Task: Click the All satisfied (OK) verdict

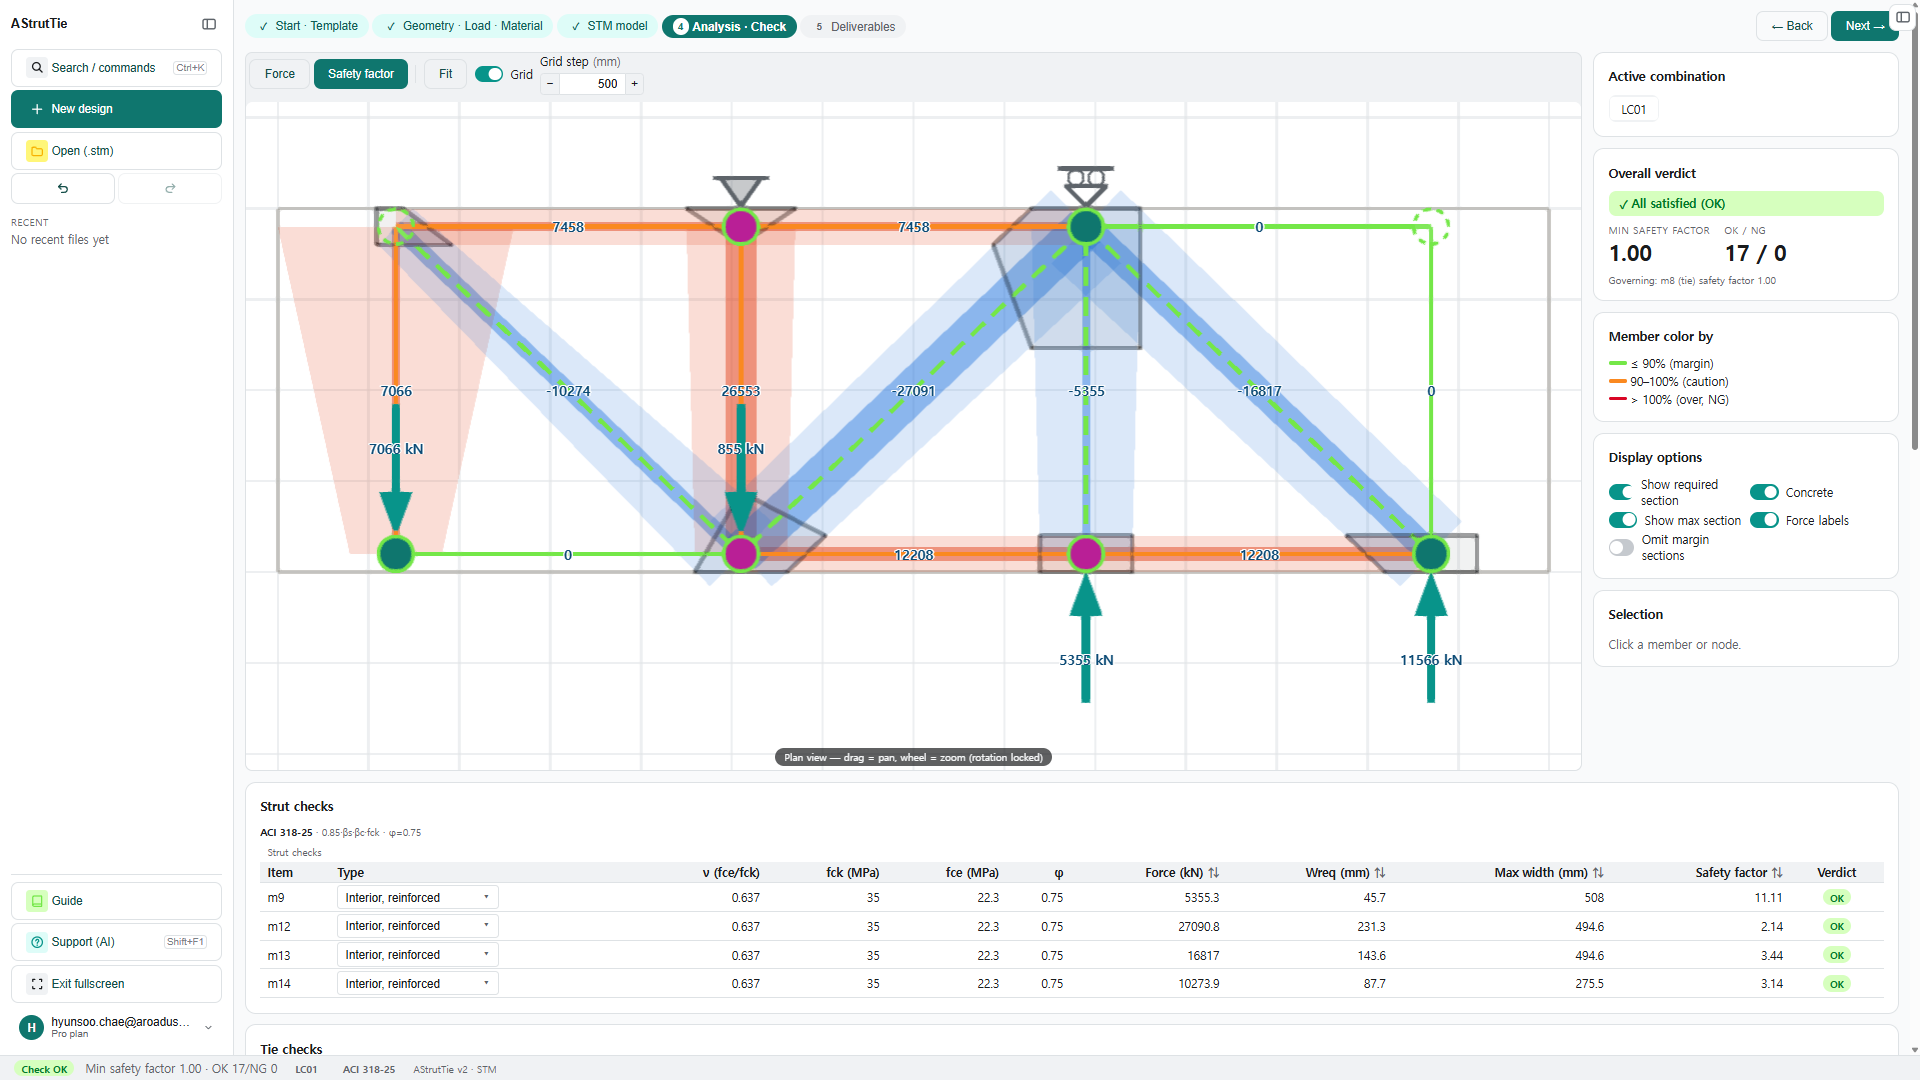Action: (1746, 204)
